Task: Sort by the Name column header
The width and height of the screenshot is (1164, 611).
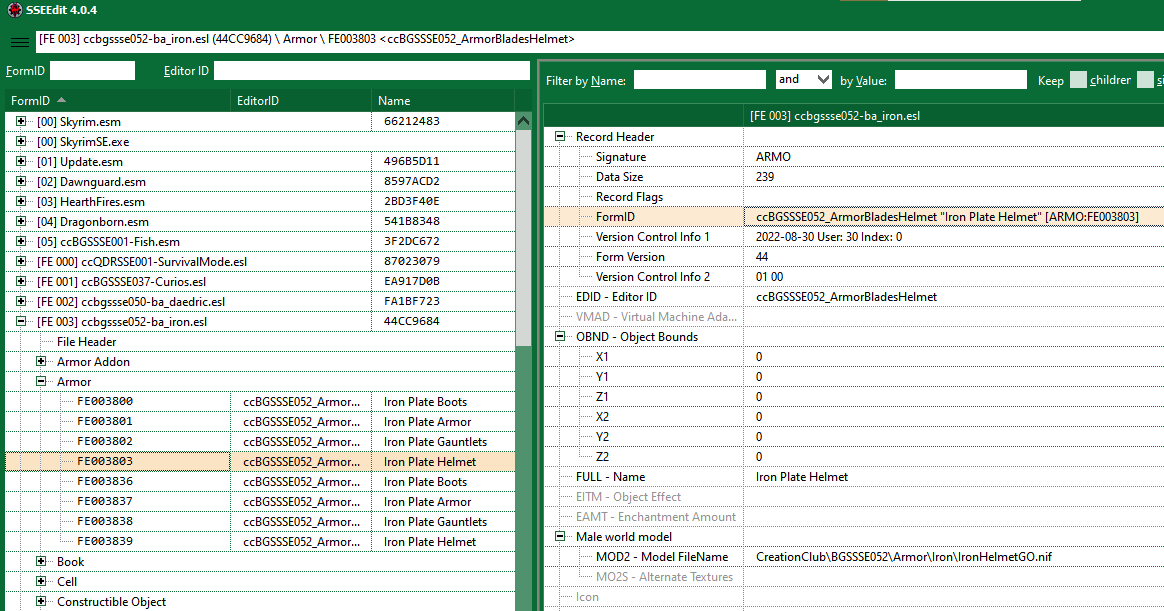Action: tap(442, 100)
